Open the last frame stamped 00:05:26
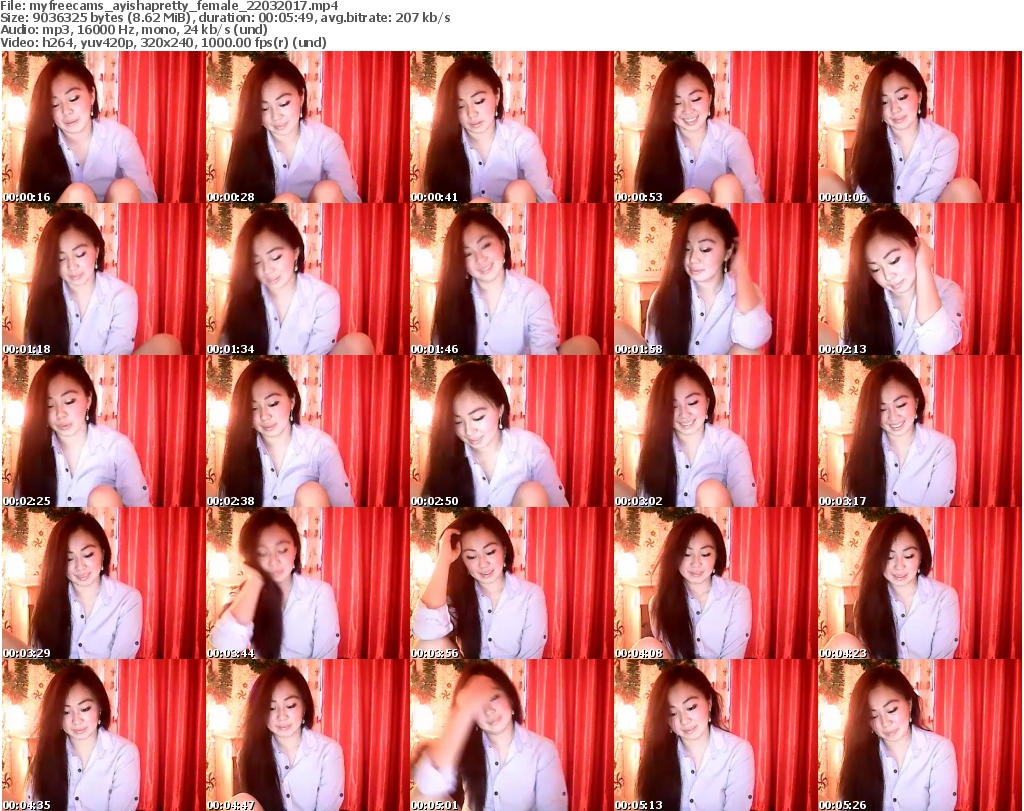 [x=920, y=736]
